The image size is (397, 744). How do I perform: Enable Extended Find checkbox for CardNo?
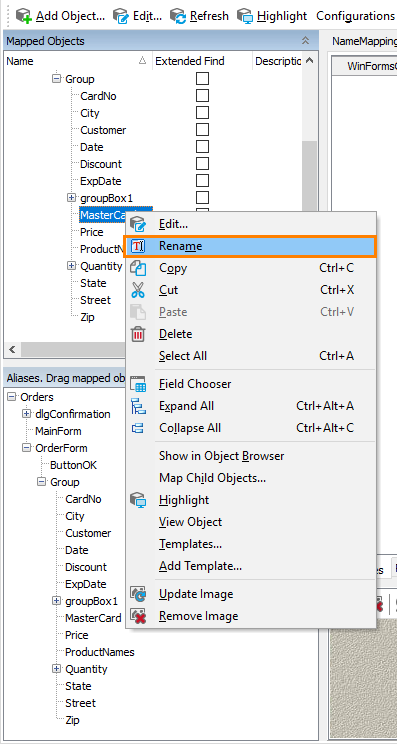[203, 96]
